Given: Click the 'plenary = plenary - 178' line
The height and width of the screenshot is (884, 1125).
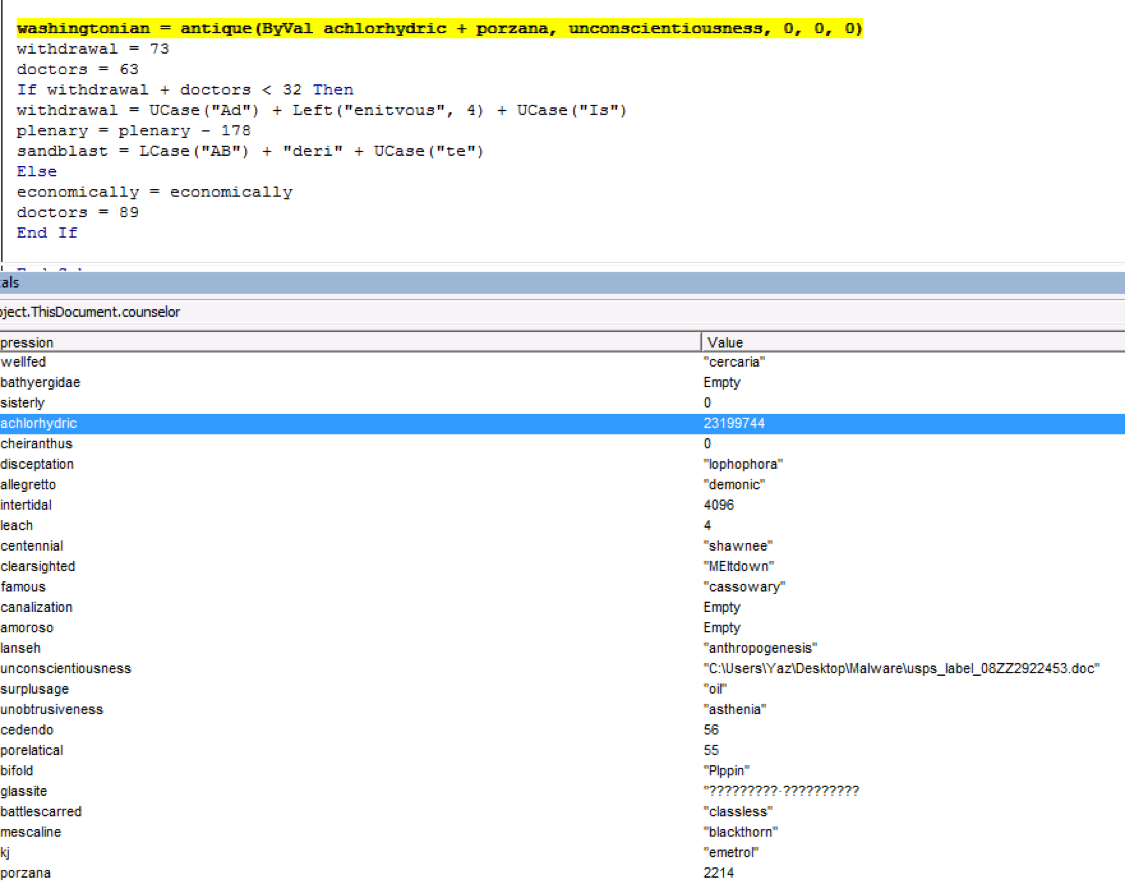Looking at the screenshot, I should (133, 131).
